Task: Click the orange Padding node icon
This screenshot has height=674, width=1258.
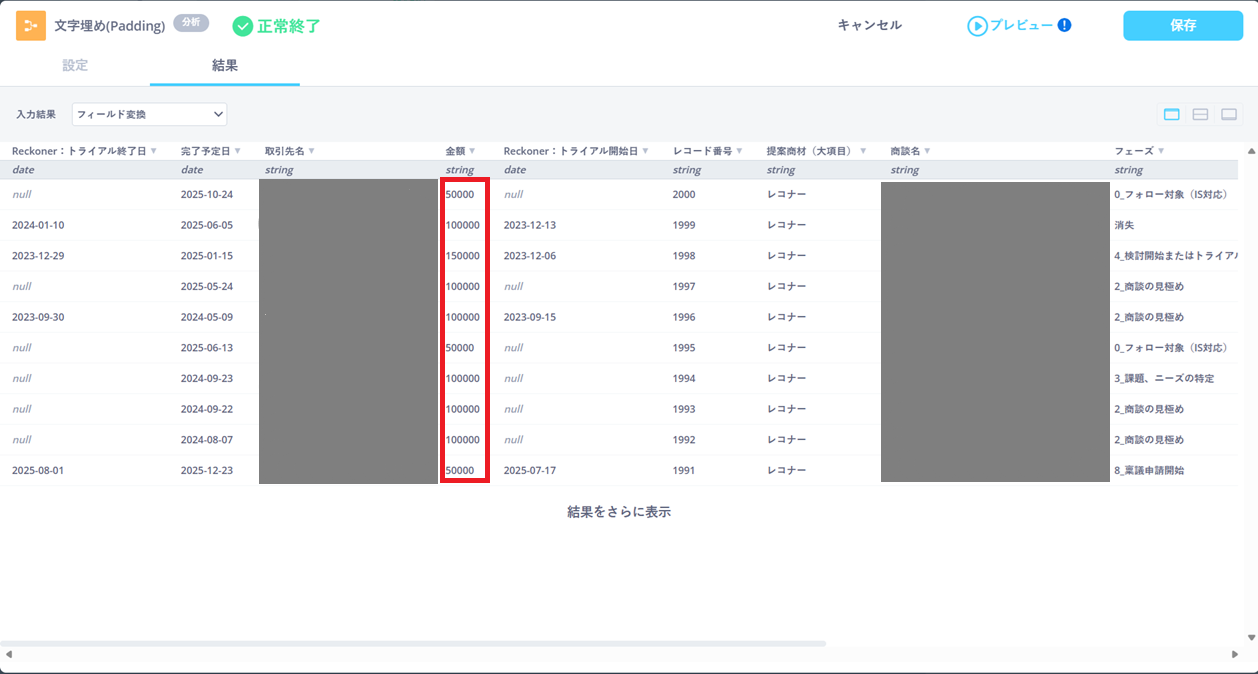Action: coord(31,26)
